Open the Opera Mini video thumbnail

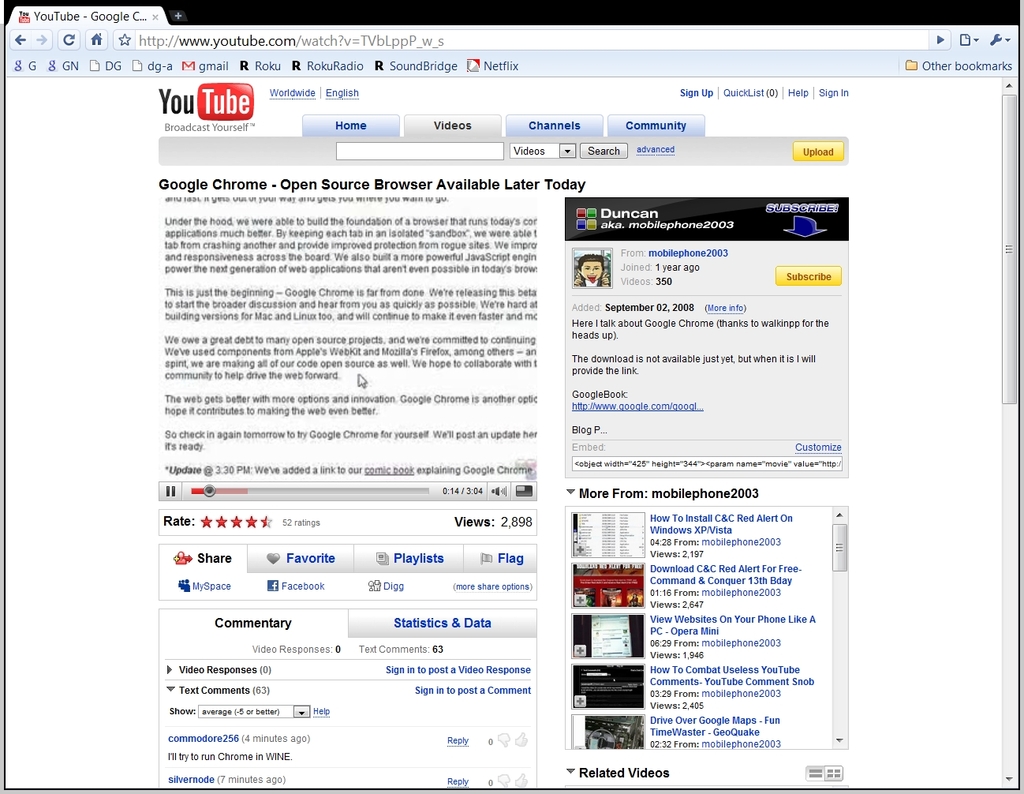[608, 636]
